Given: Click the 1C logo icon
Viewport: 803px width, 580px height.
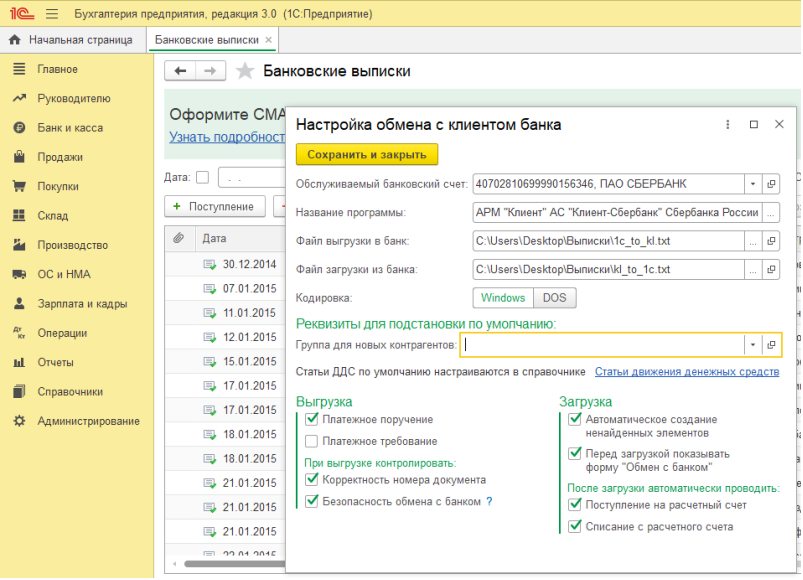Looking at the screenshot, I should pos(22,14).
